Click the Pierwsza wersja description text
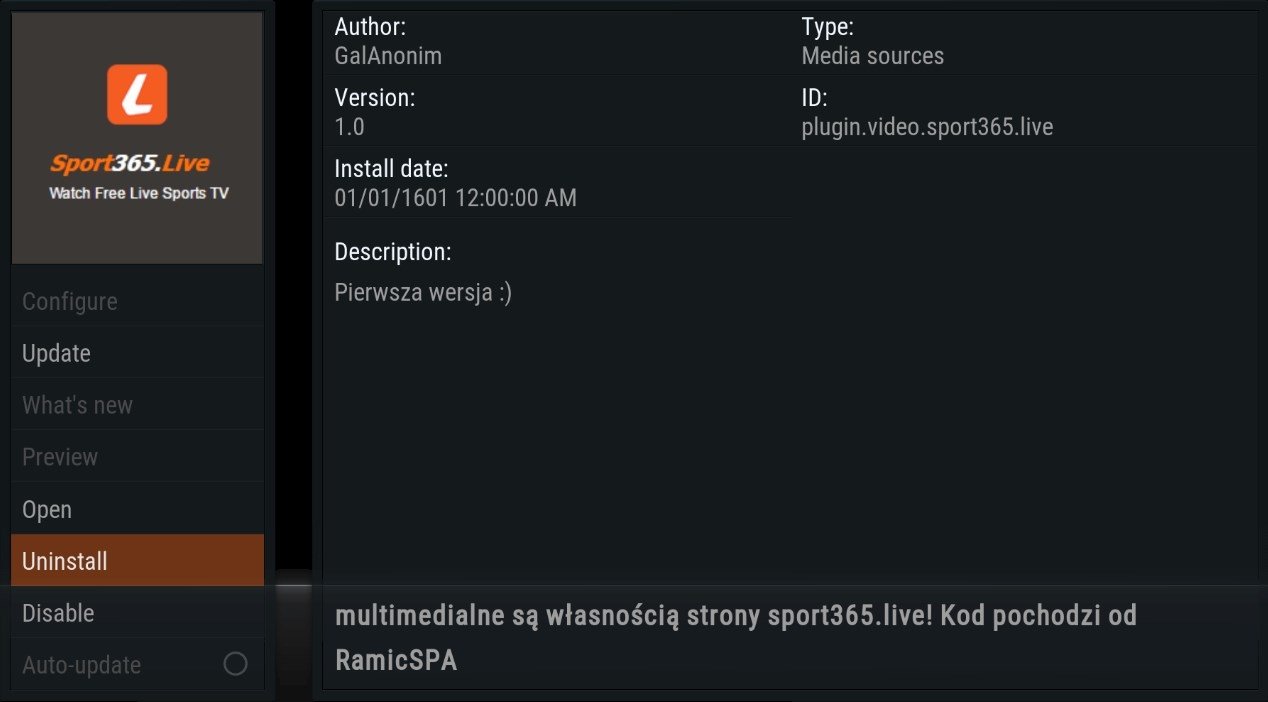This screenshot has width=1268, height=702. (x=423, y=293)
